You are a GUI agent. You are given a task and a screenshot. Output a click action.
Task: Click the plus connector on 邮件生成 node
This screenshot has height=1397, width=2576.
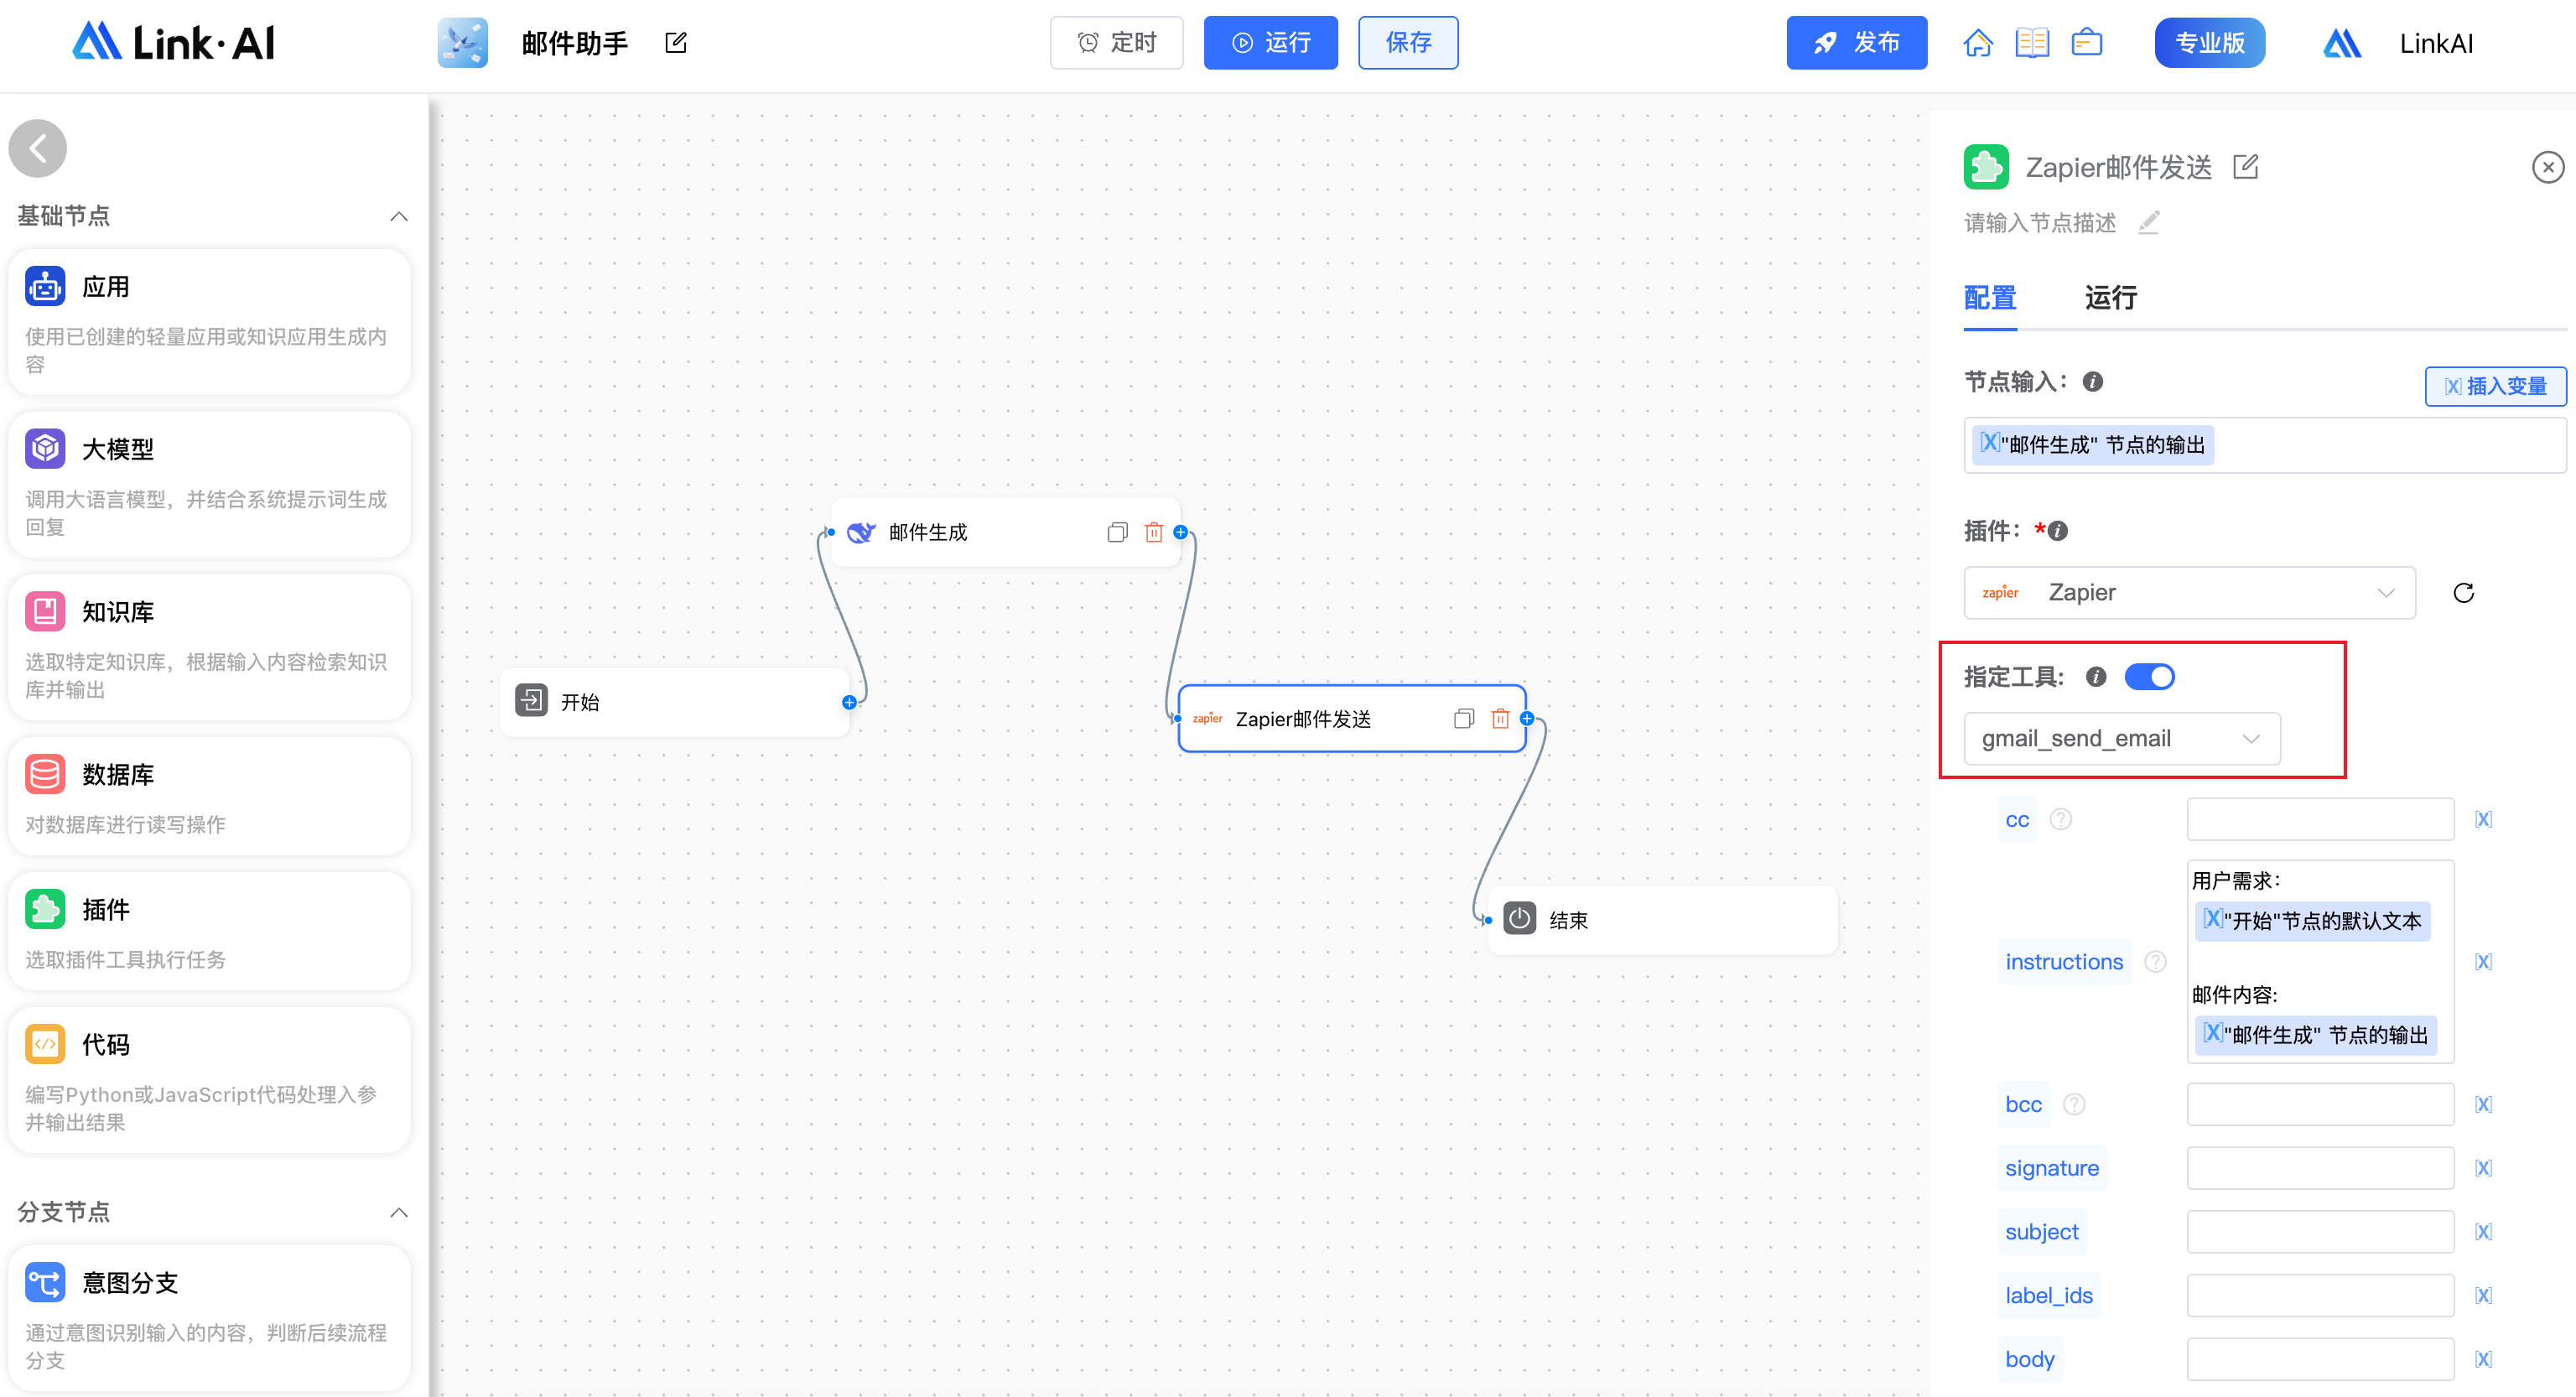(x=1180, y=532)
